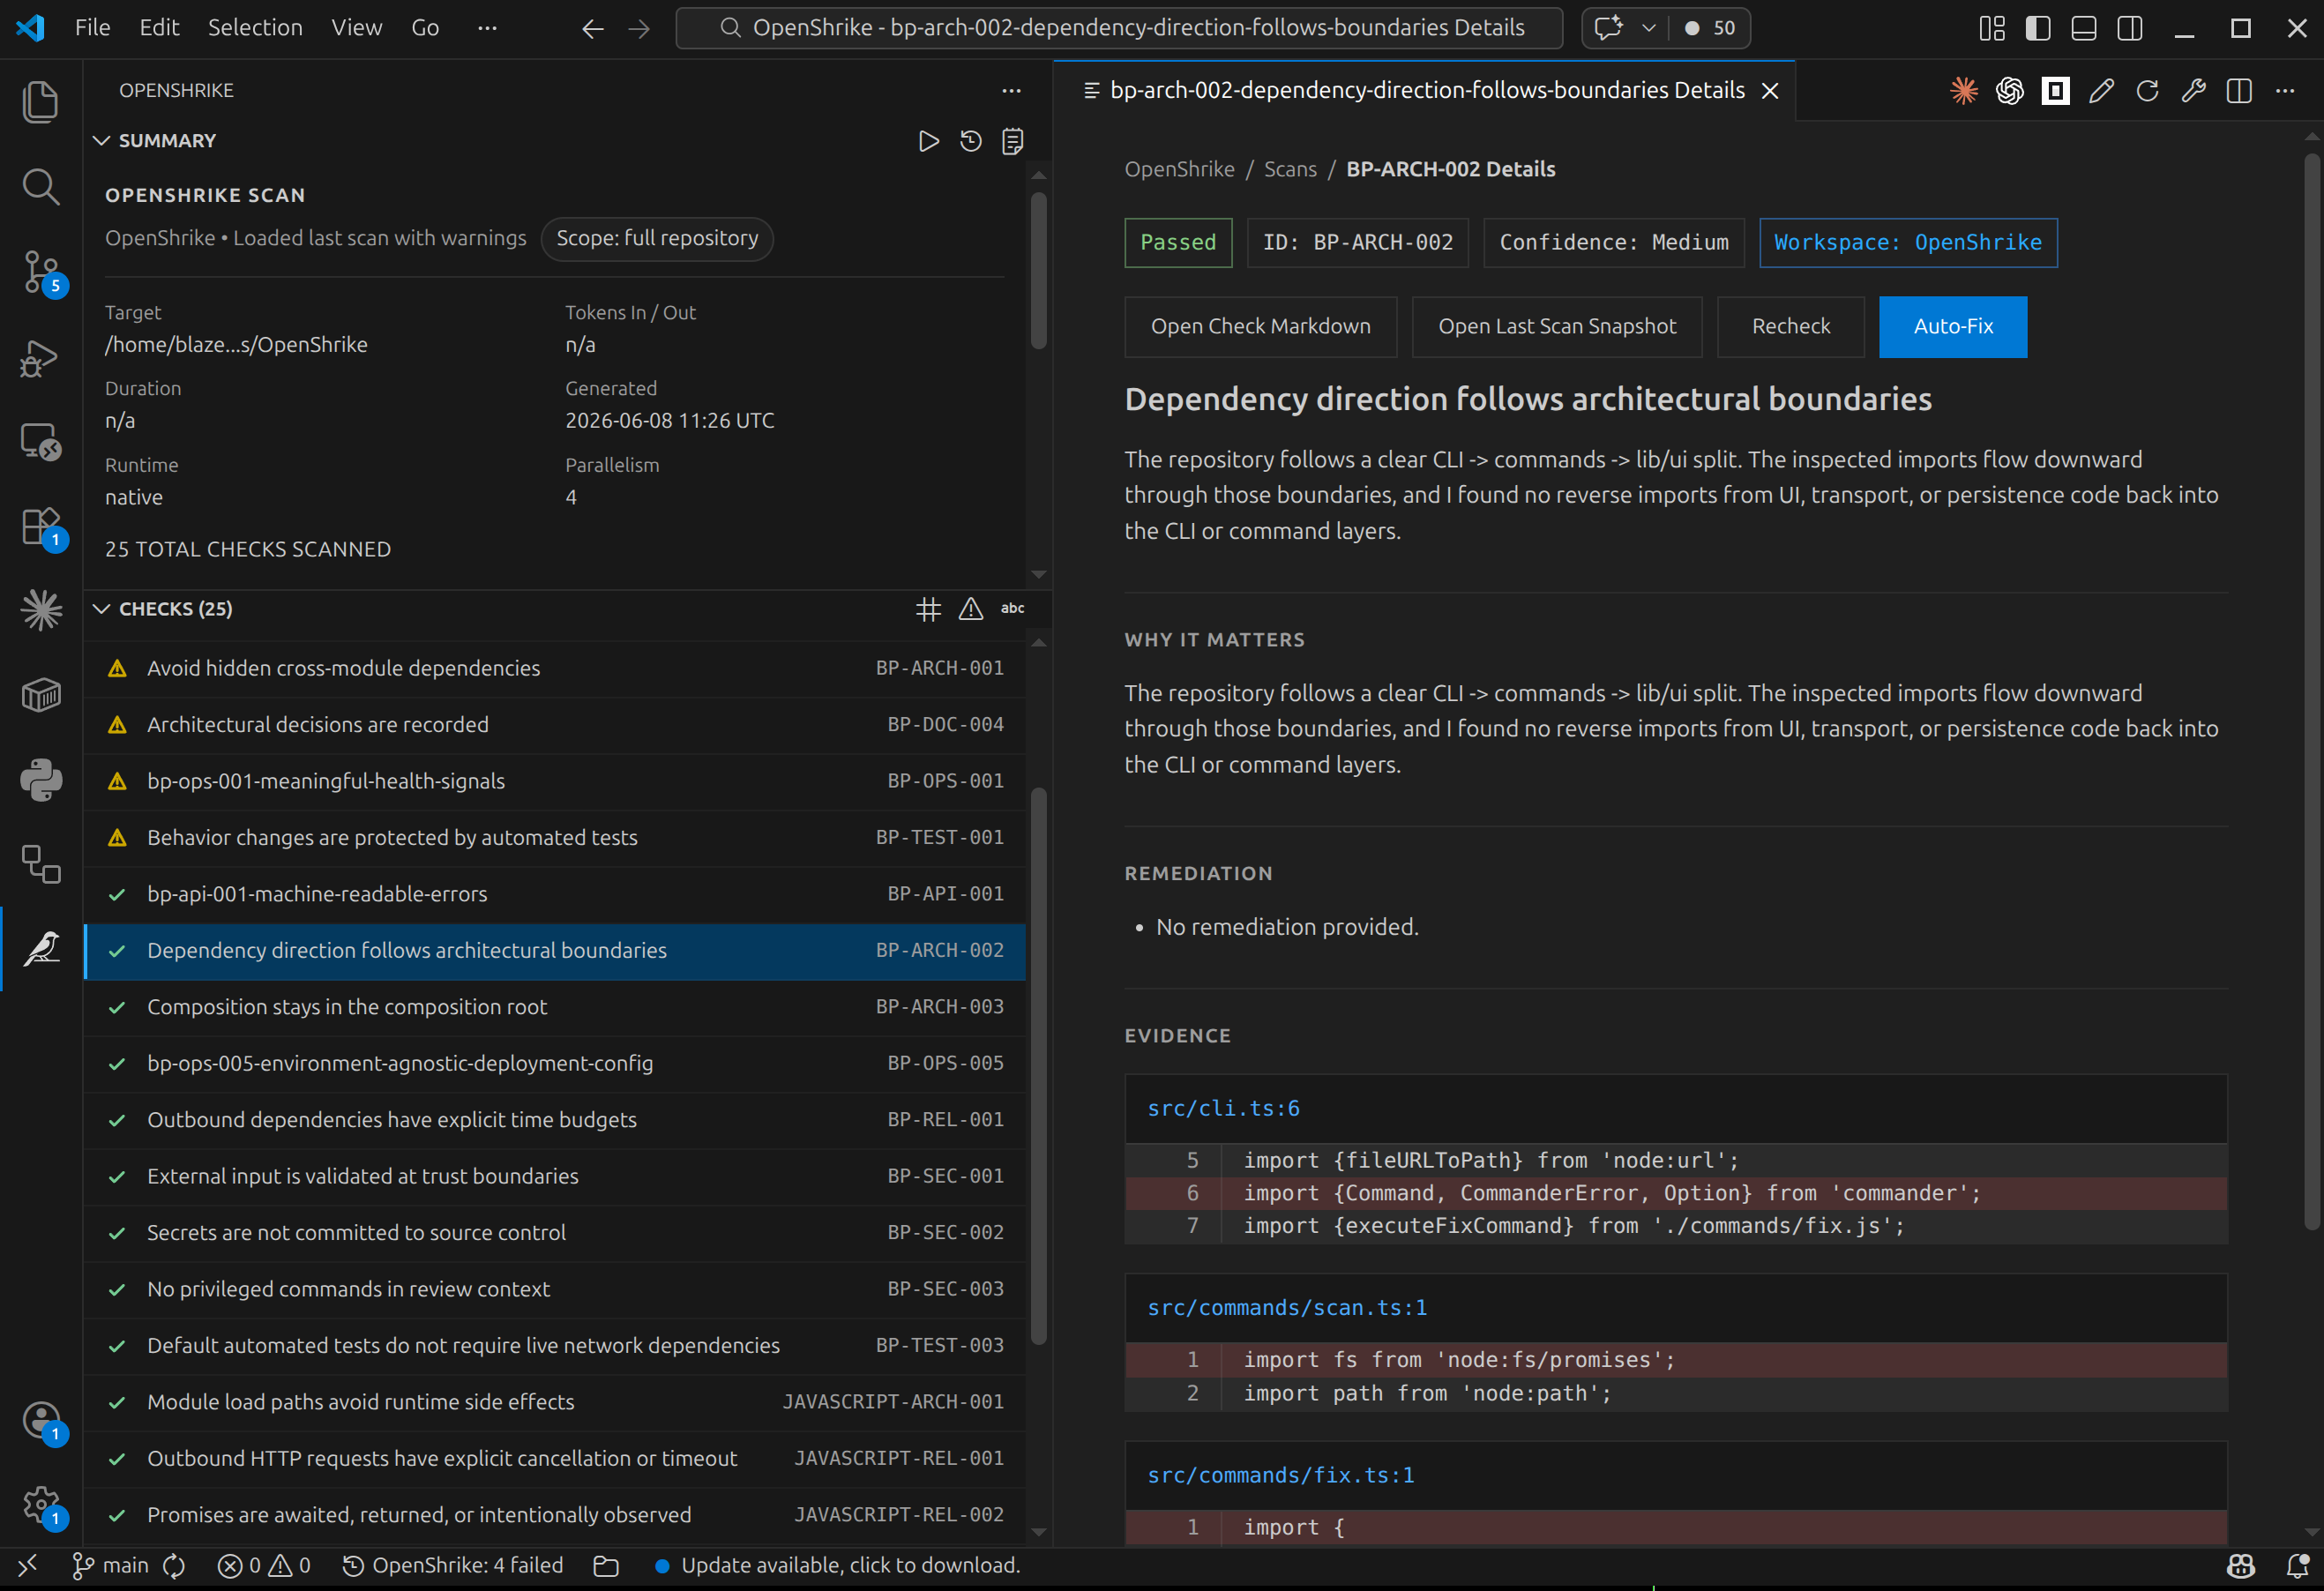Open Copilot status icon in status bar
The width and height of the screenshot is (2324, 1591).
pos(2241,1566)
